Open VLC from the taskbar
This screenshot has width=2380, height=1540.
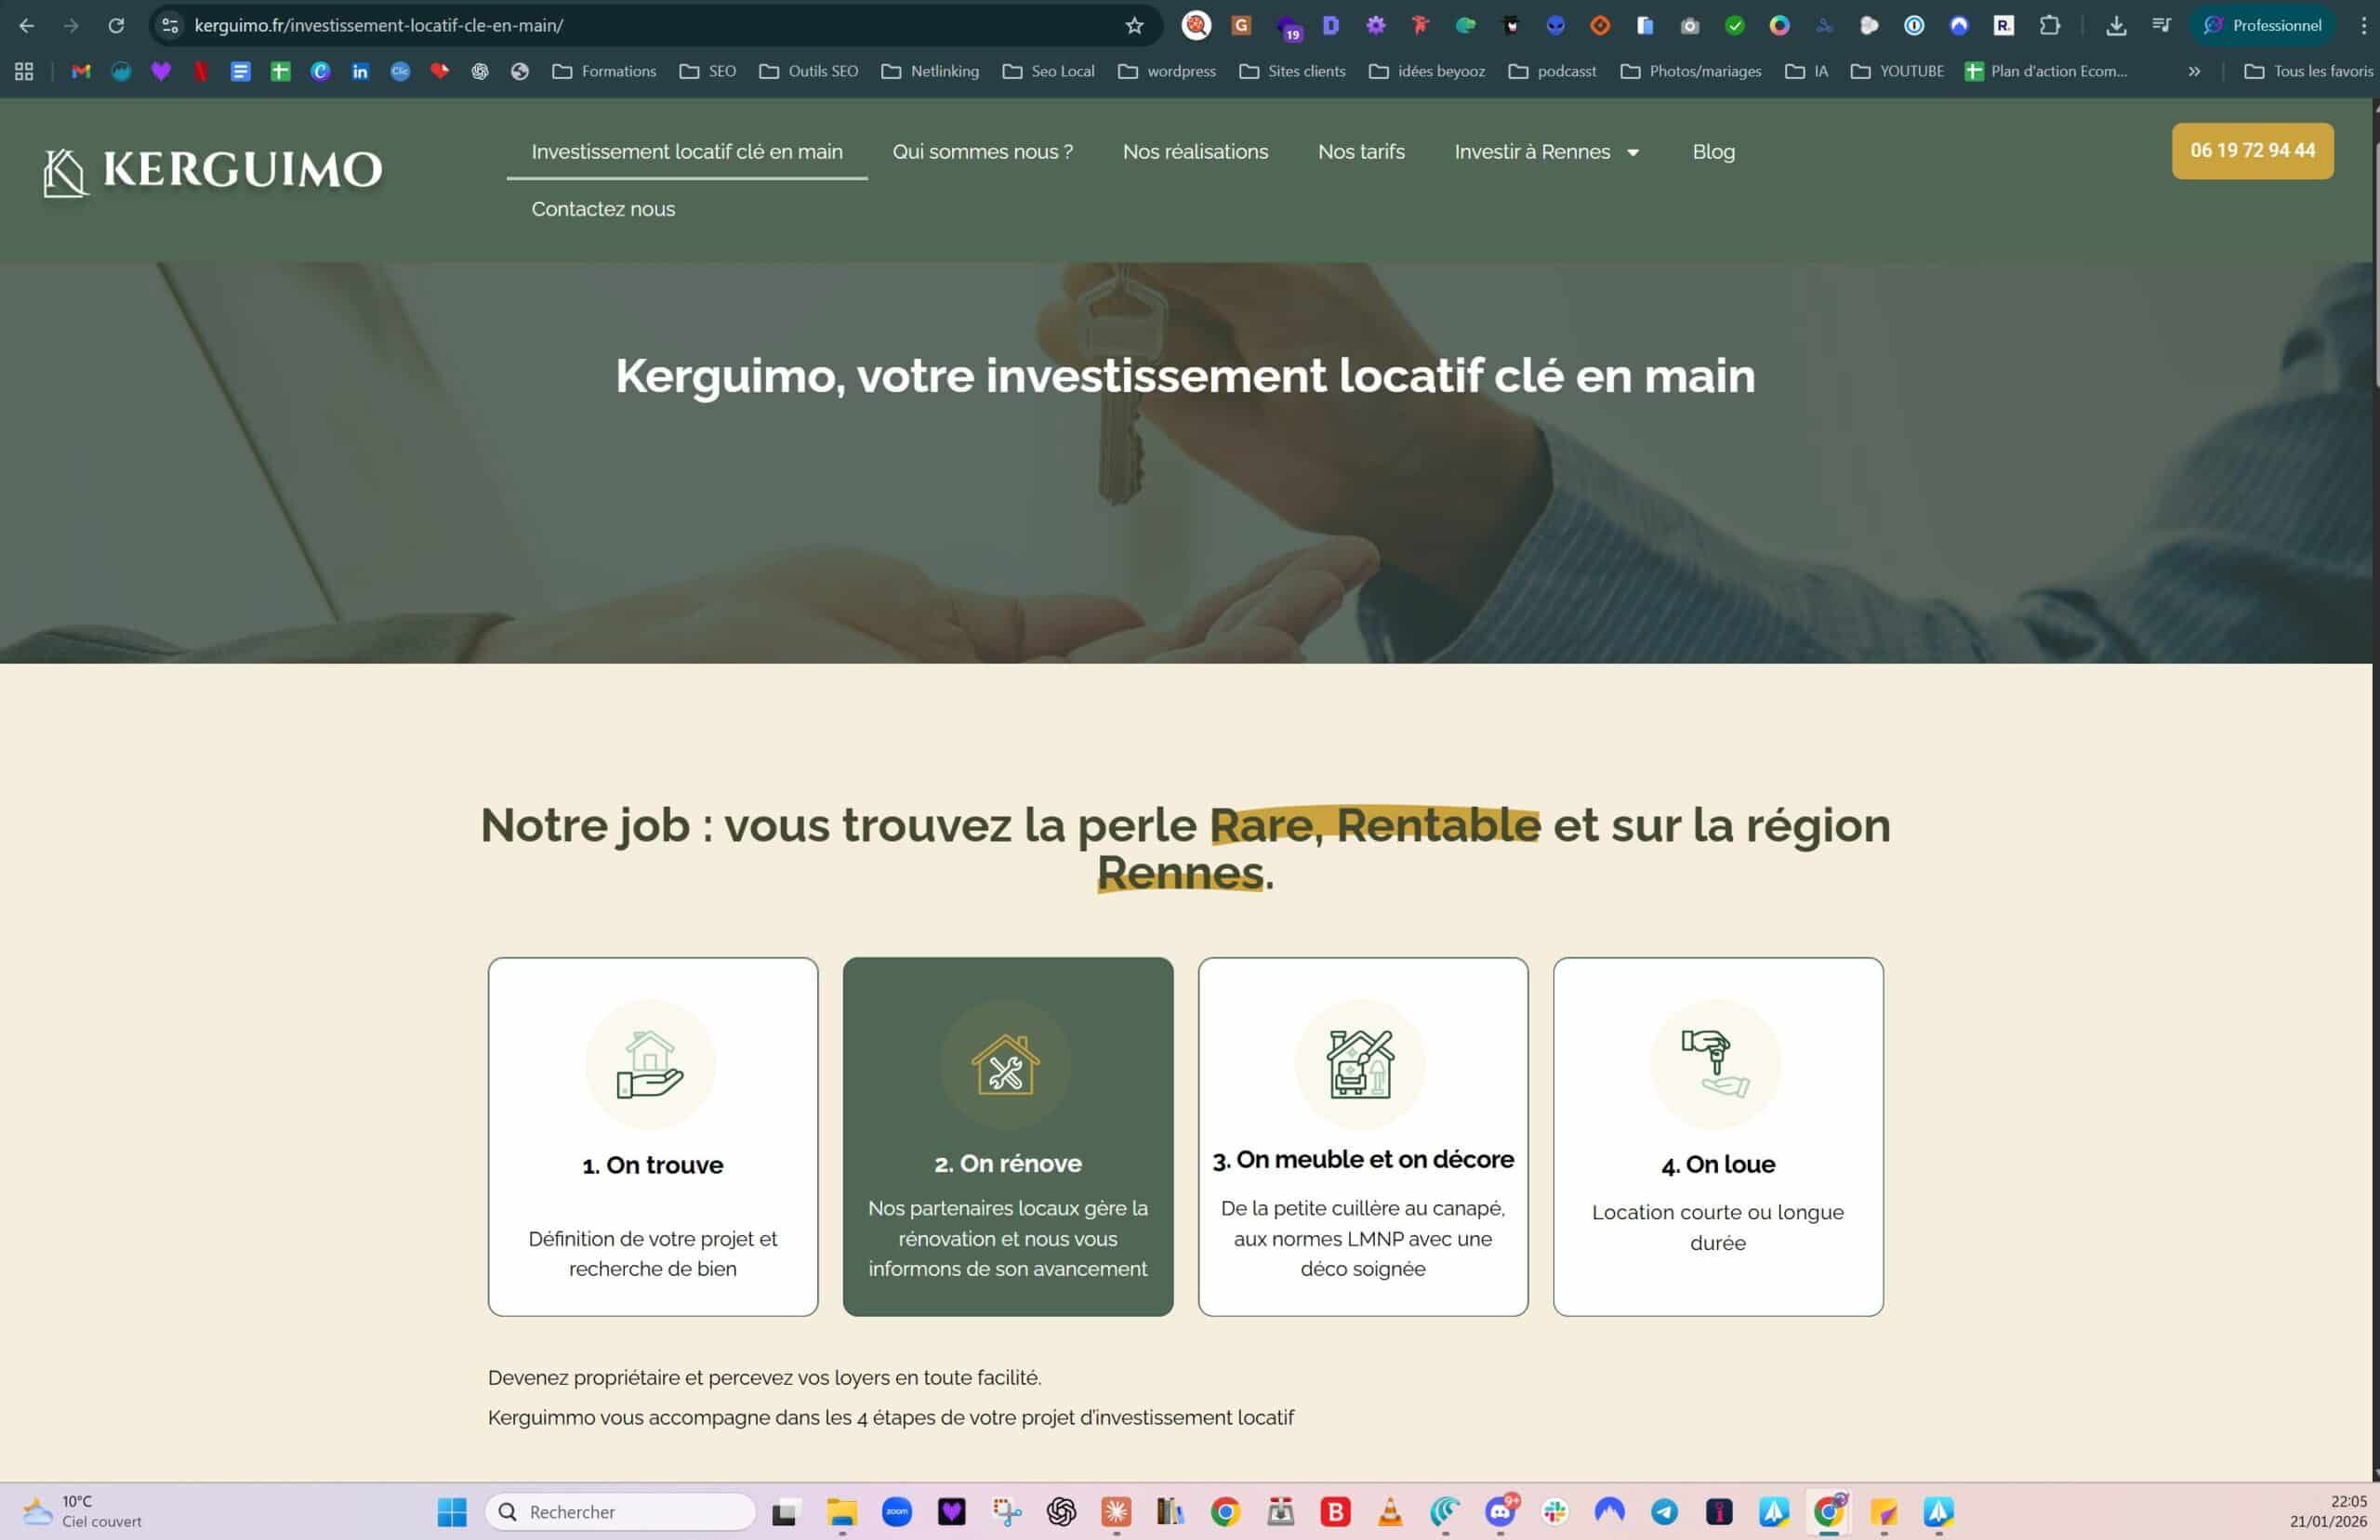click(x=1390, y=1511)
